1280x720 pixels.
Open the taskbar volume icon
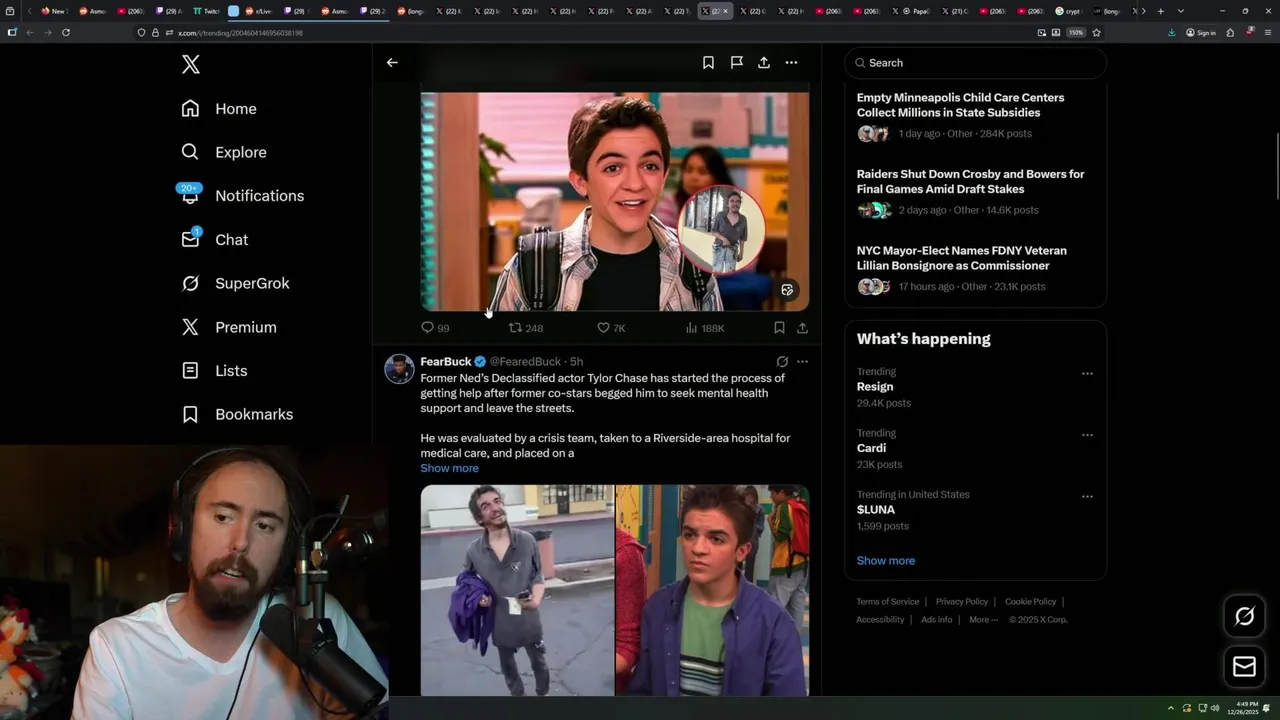click(1216, 708)
